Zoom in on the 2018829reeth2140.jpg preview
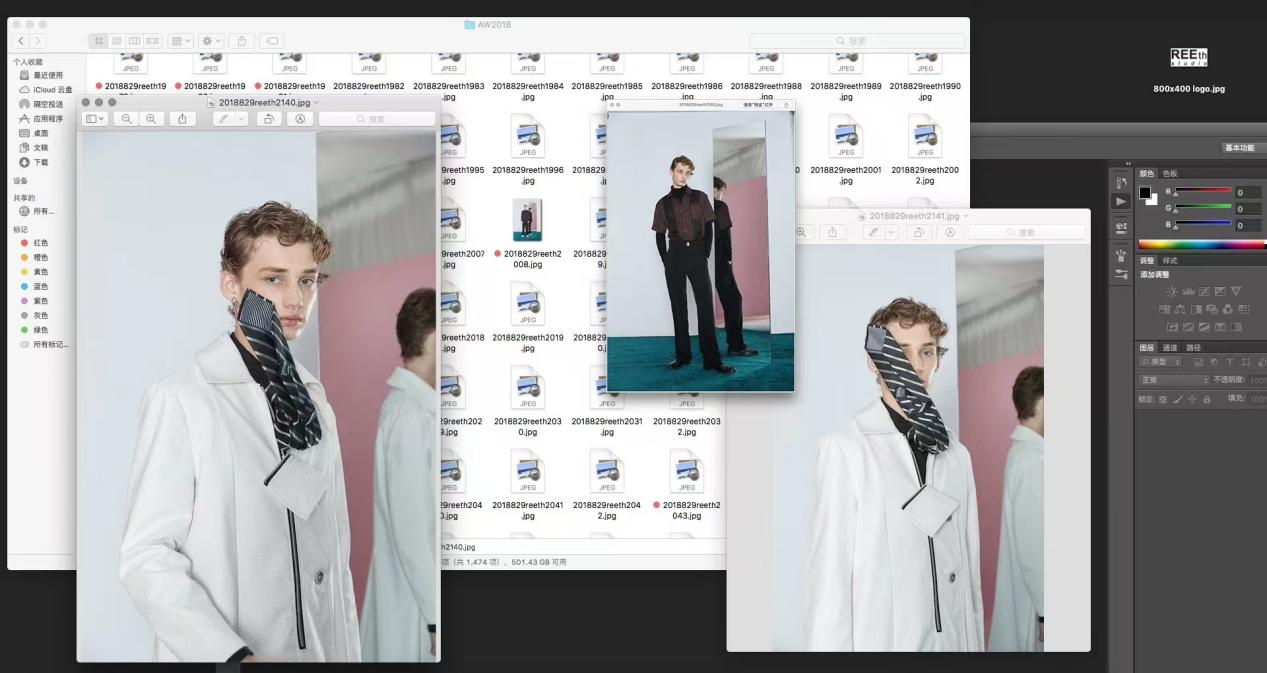The height and width of the screenshot is (673, 1267). [x=151, y=119]
